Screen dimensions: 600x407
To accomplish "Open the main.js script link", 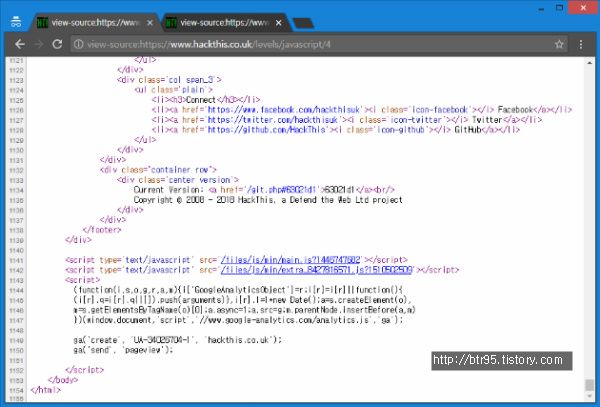I will 290,260.
